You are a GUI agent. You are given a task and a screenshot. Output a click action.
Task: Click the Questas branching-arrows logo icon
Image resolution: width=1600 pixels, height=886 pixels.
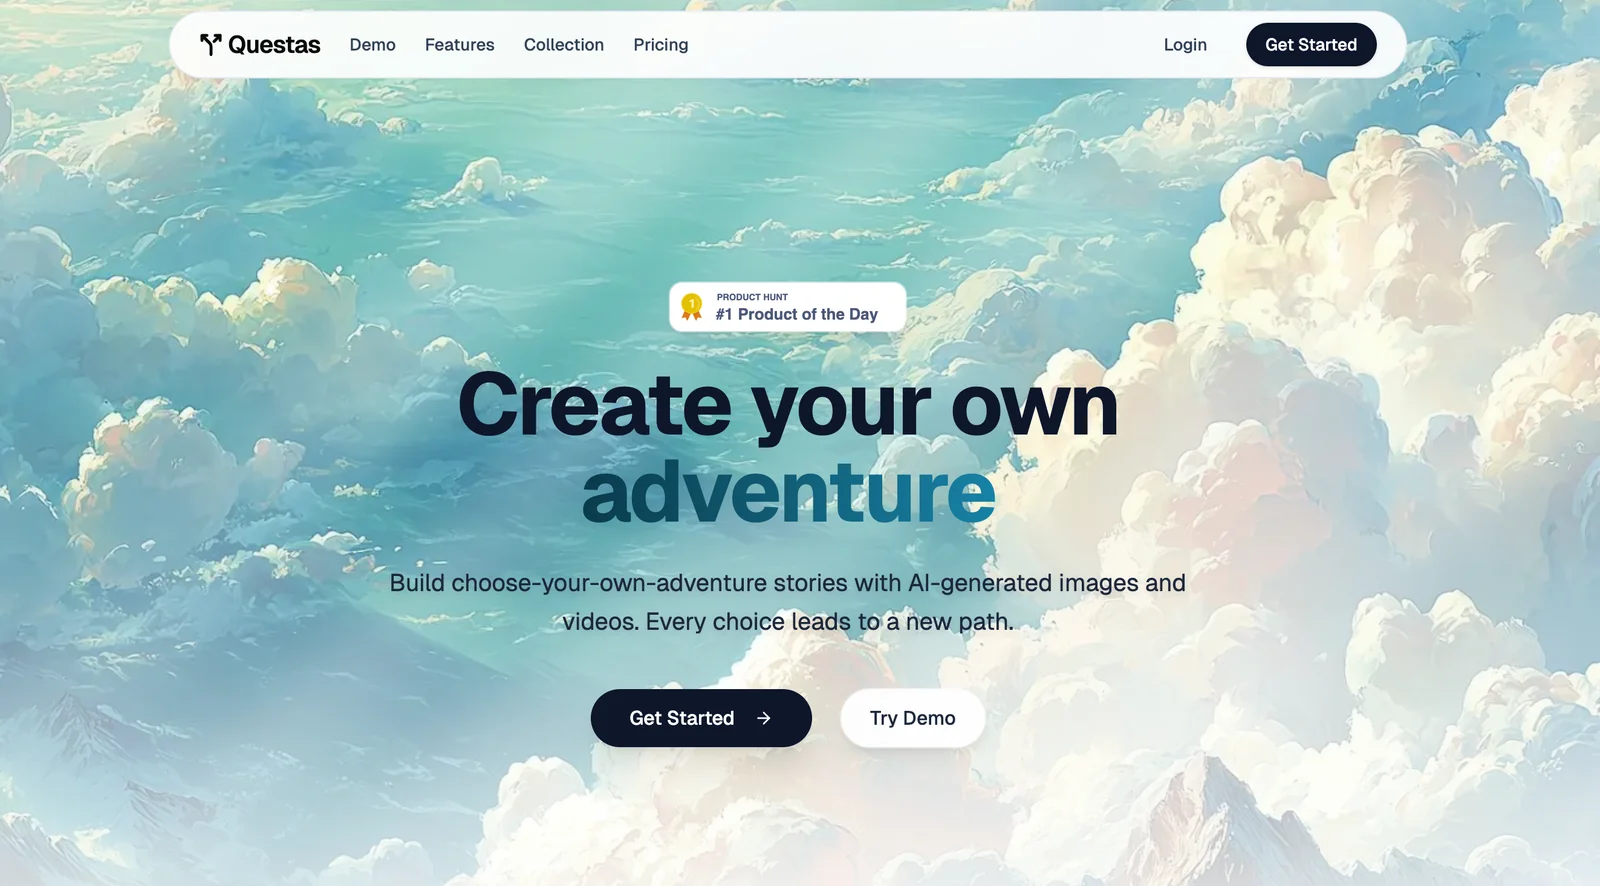click(x=210, y=44)
